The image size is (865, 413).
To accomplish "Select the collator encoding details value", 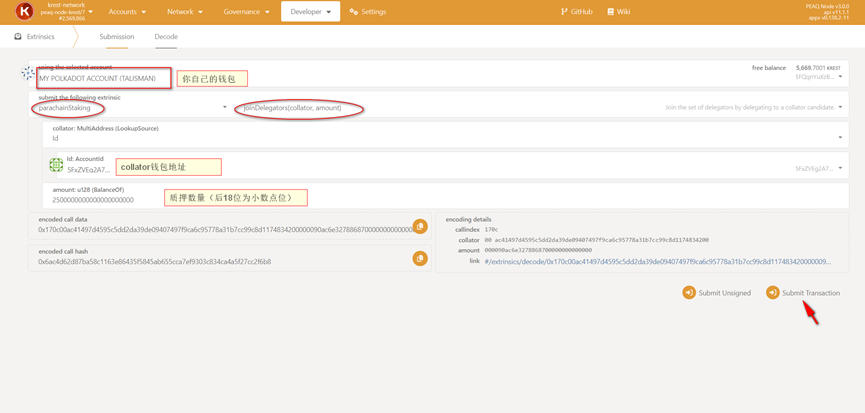I will (596, 240).
